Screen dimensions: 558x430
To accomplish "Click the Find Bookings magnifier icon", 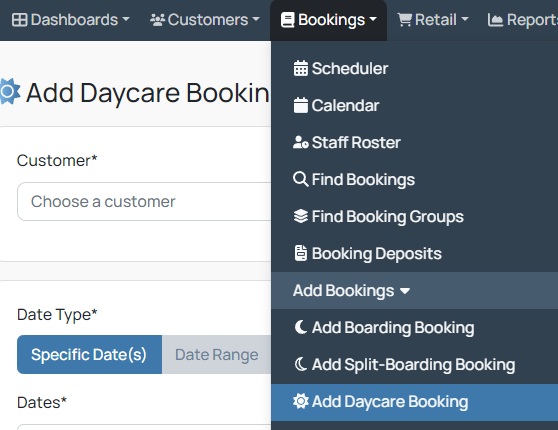I will [x=301, y=179].
